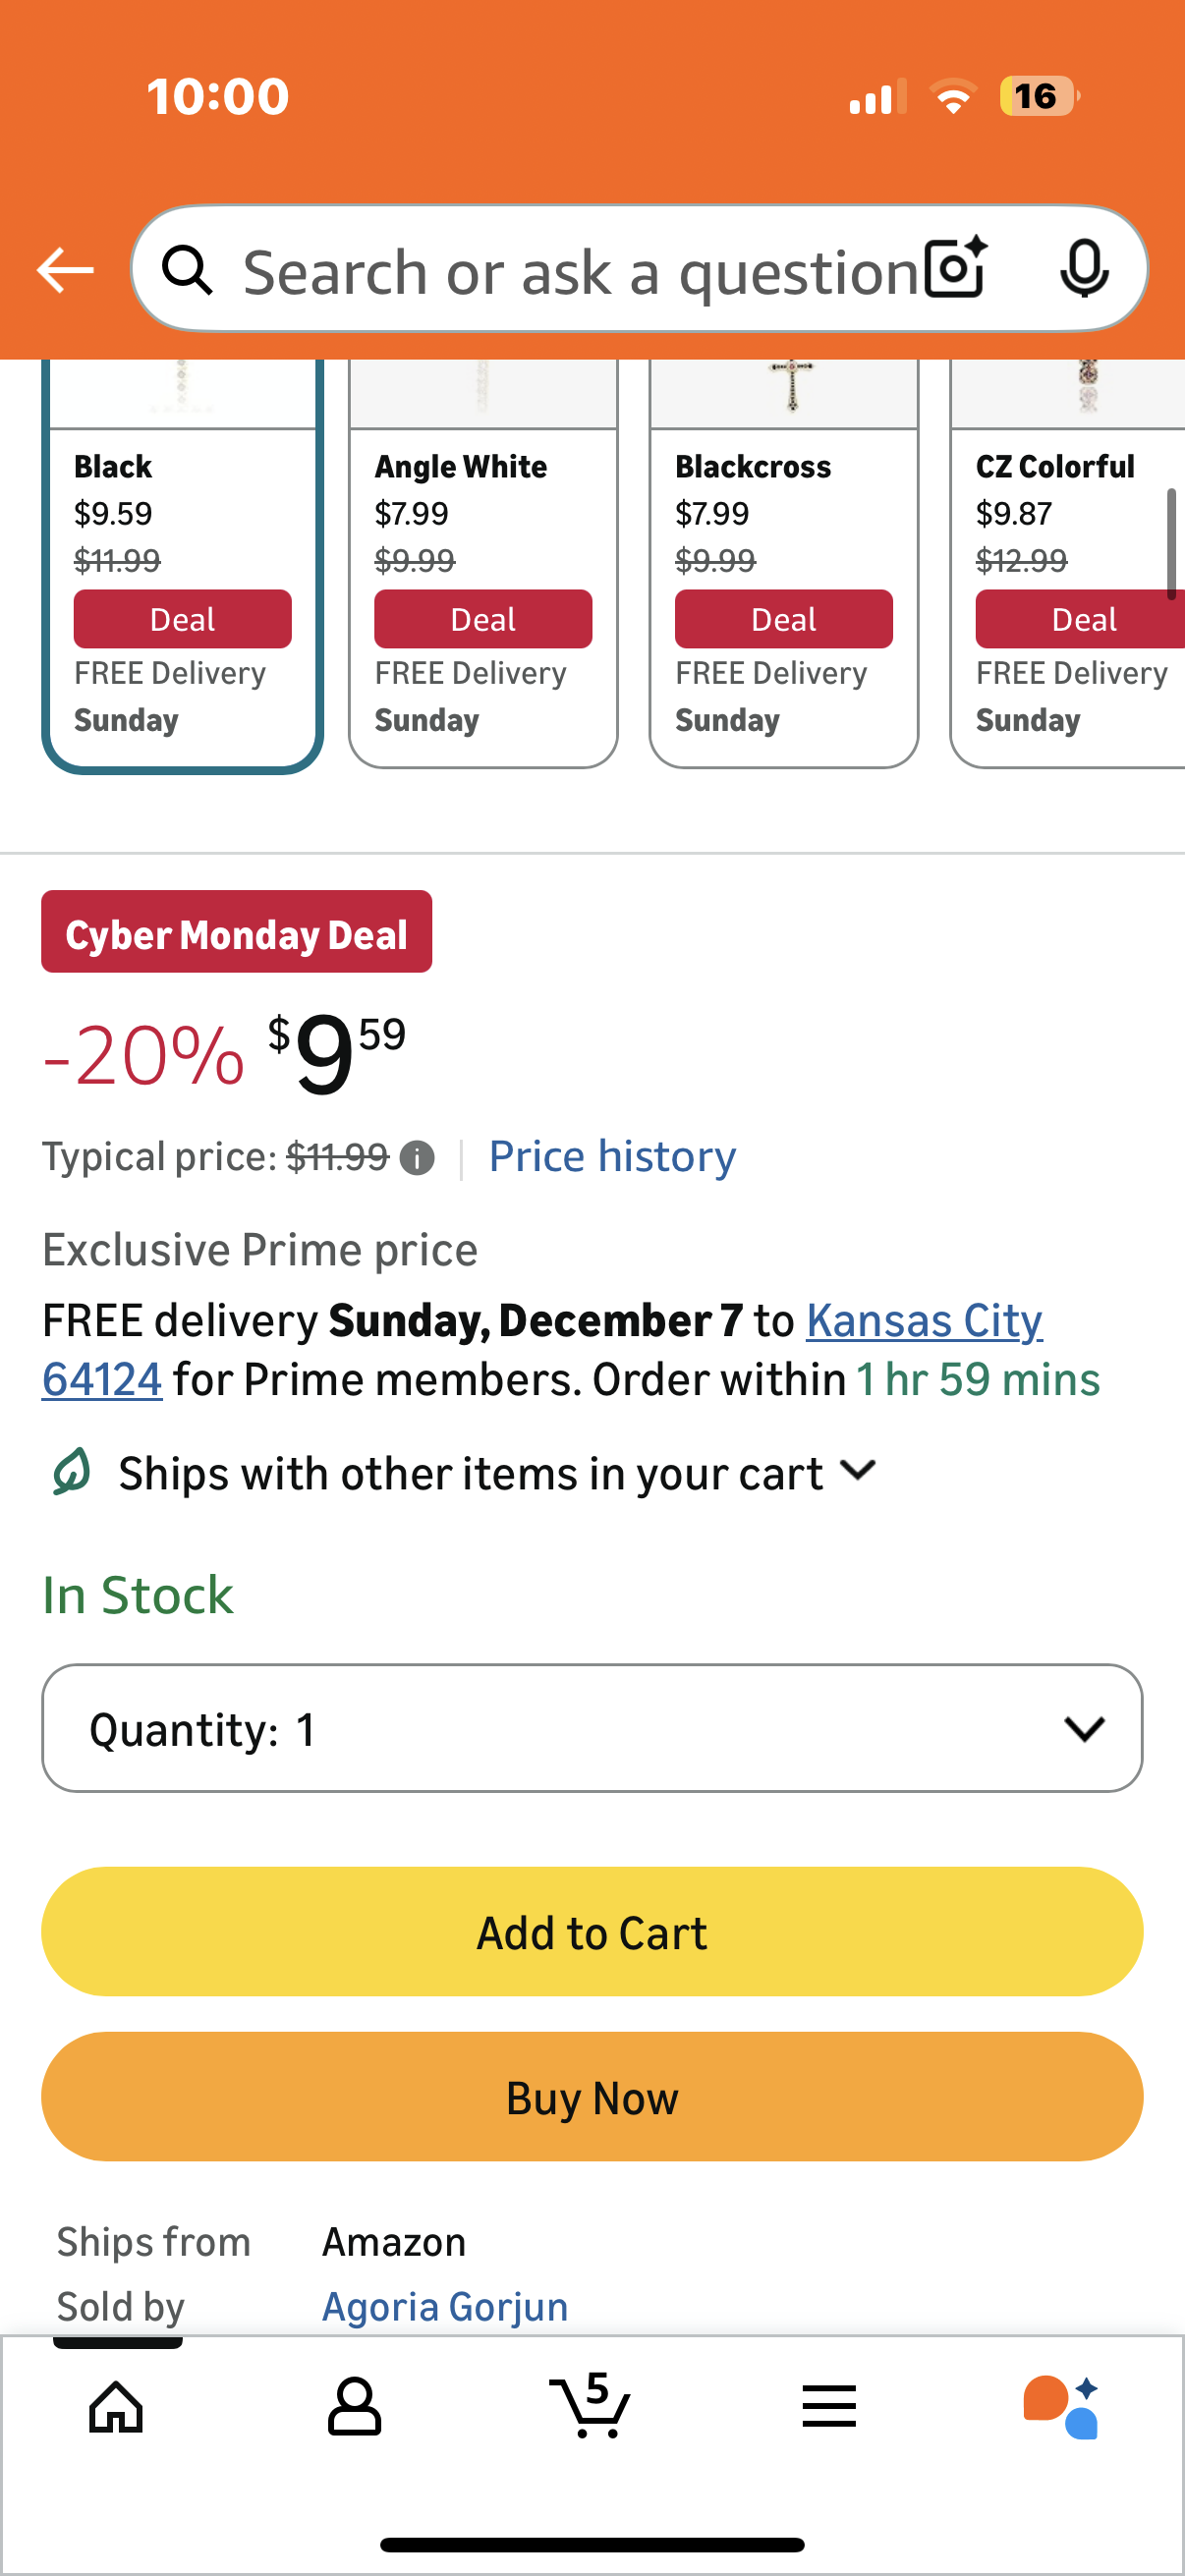
Task: Select the Angle White variant
Action: 483,564
